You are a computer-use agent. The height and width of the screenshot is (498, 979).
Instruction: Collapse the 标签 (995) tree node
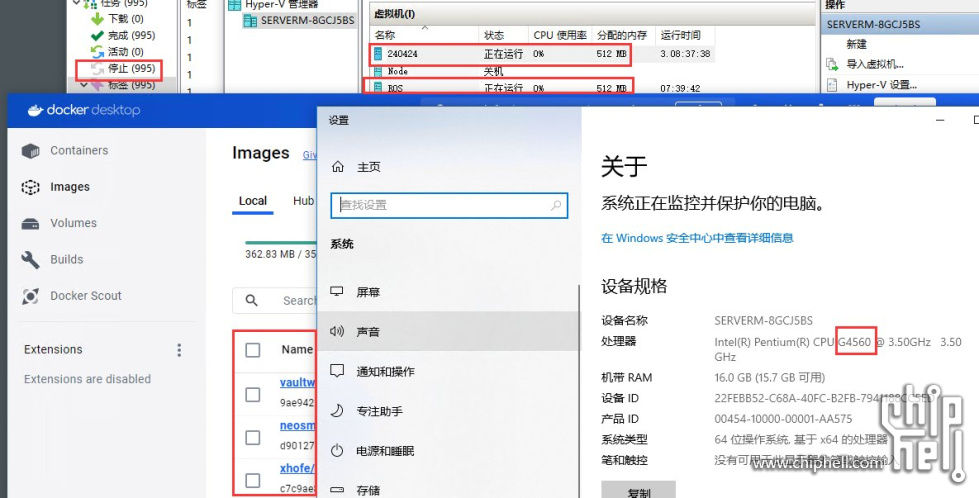pos(85,85)
